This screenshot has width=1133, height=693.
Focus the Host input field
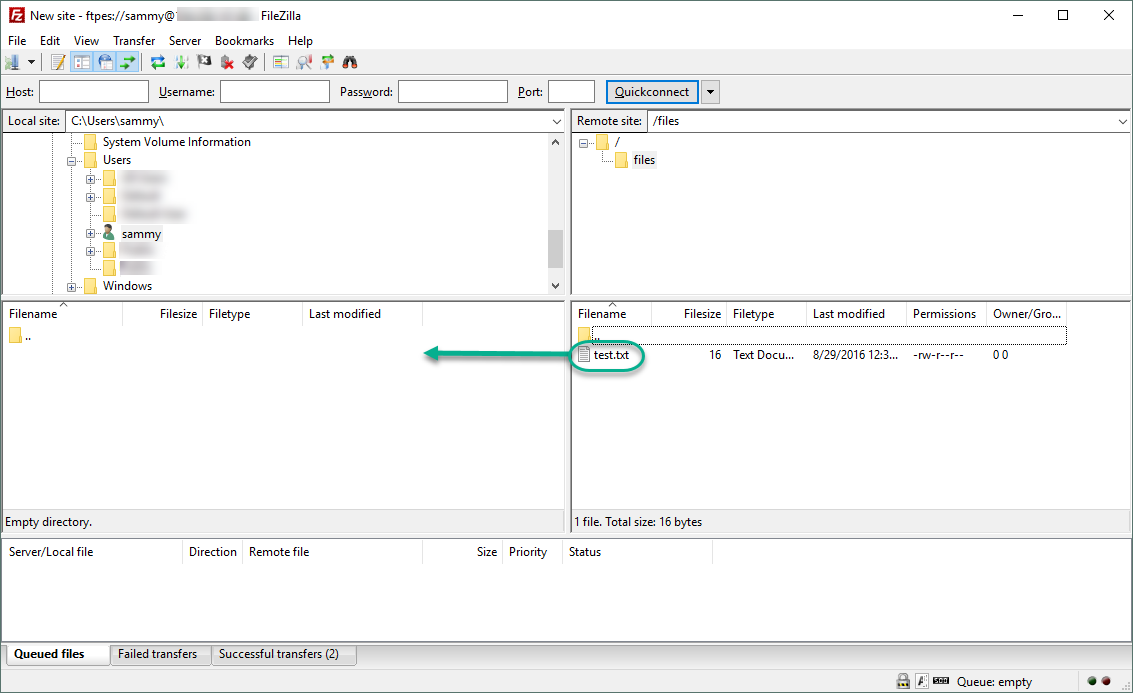tap(94, 92)
